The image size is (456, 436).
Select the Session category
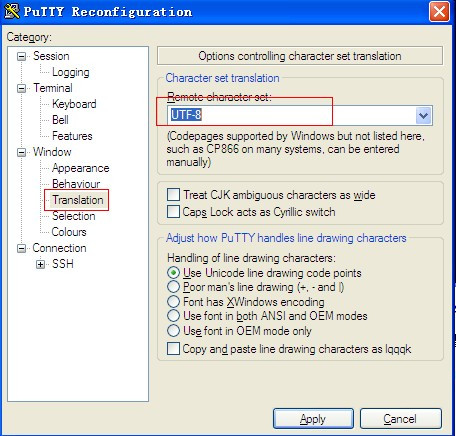[51, 56]
